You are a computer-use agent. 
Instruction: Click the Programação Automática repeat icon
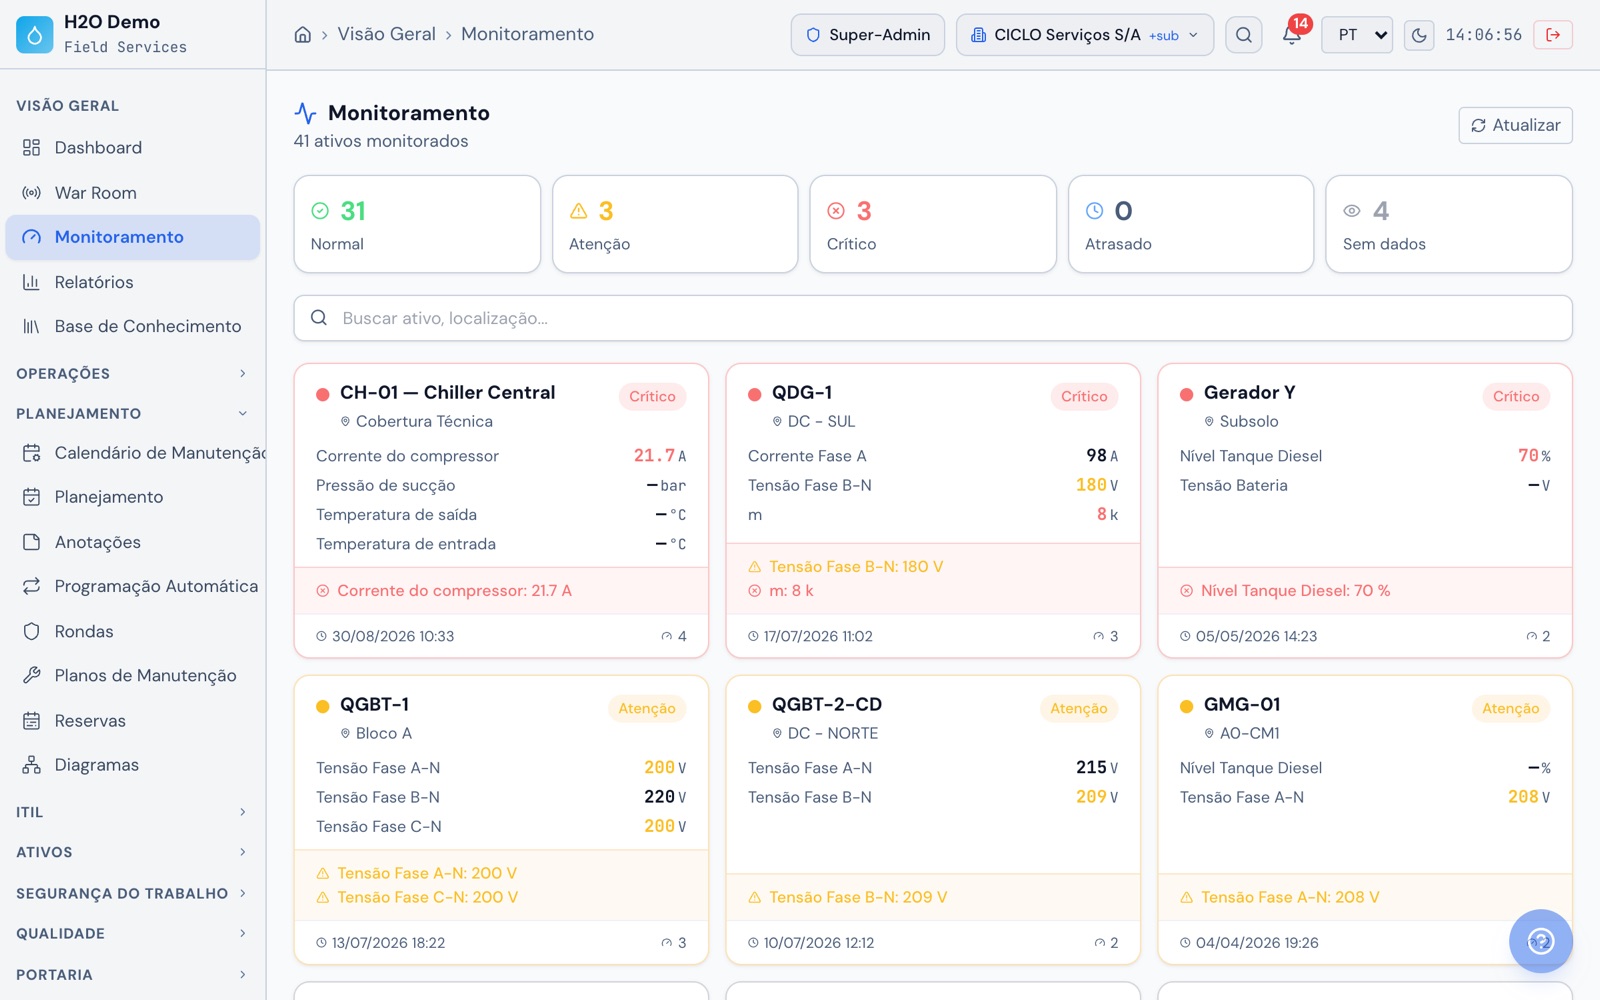coord(32,586)
